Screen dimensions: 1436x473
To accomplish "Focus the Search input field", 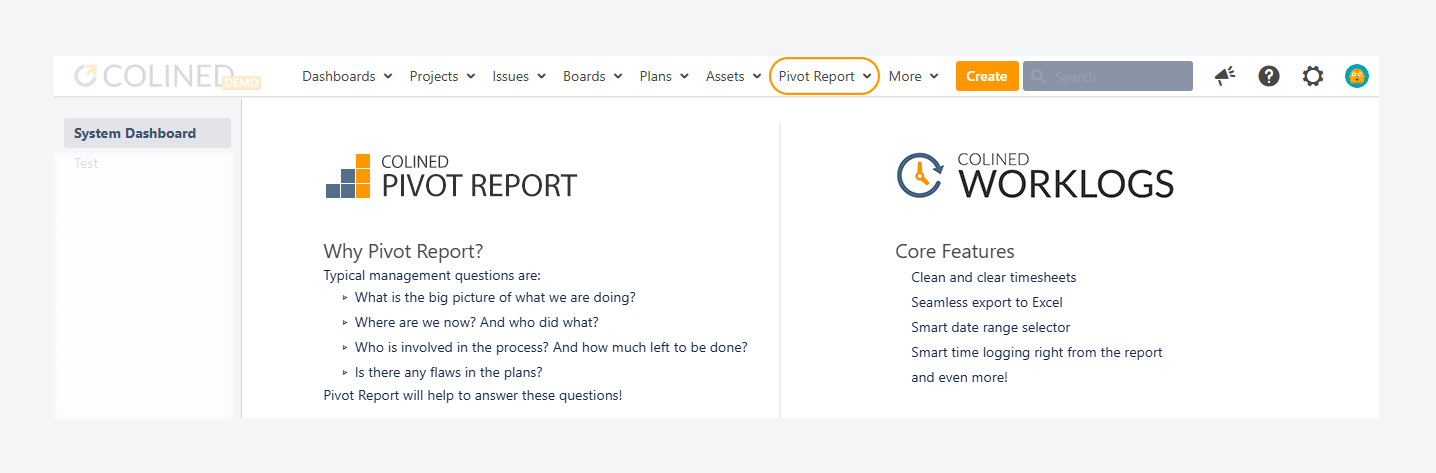I will [1108, 76].
